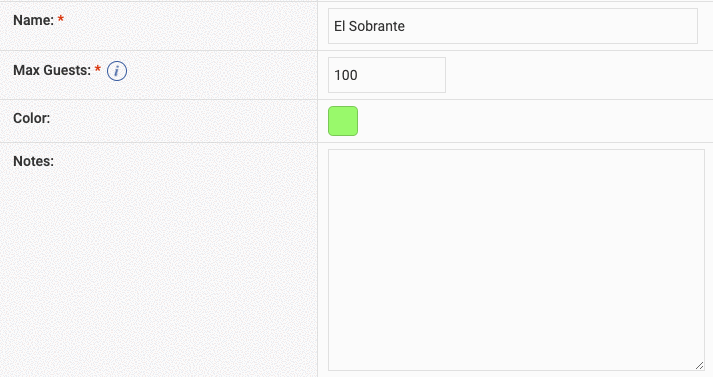Click blank space beside the Color swatch
Image resolution: width=713 pixels, height=377 pixels.
coord(532,121)
